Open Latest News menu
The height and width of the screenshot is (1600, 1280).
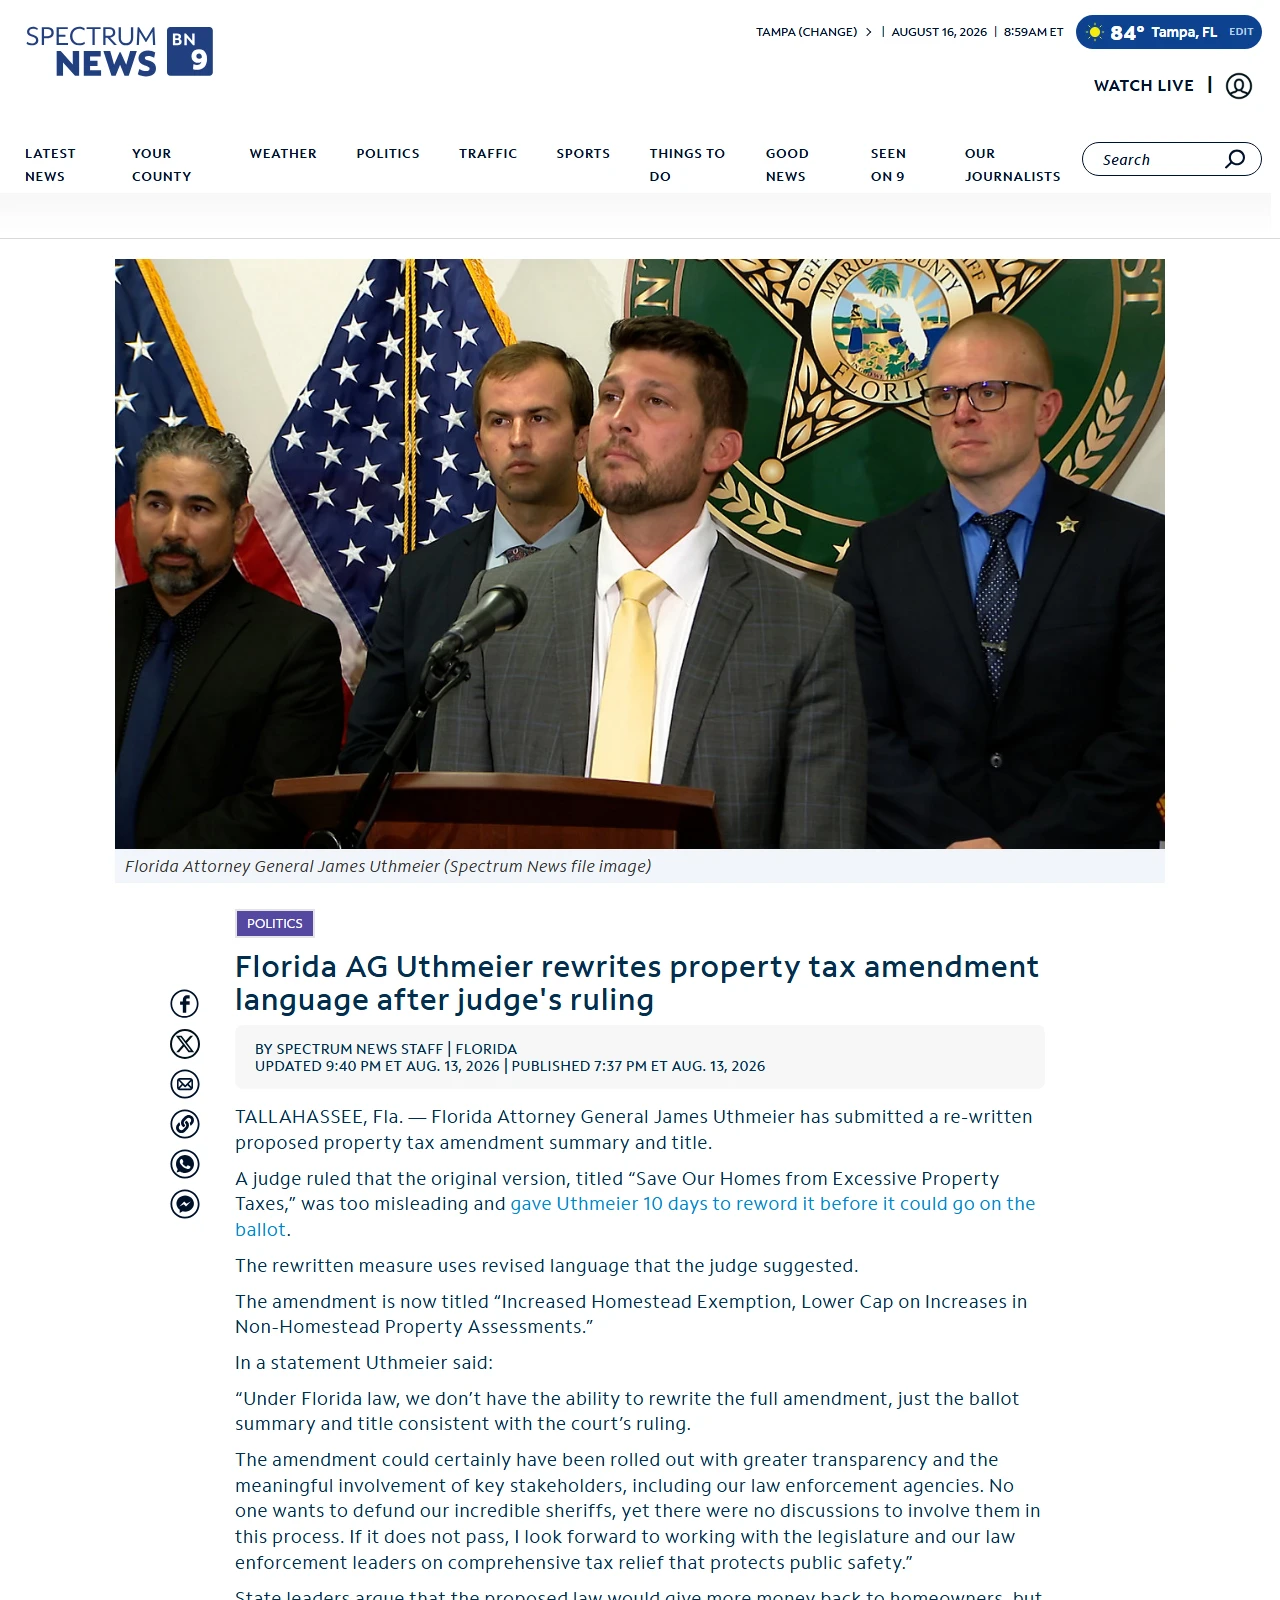[x=50, y=165]
